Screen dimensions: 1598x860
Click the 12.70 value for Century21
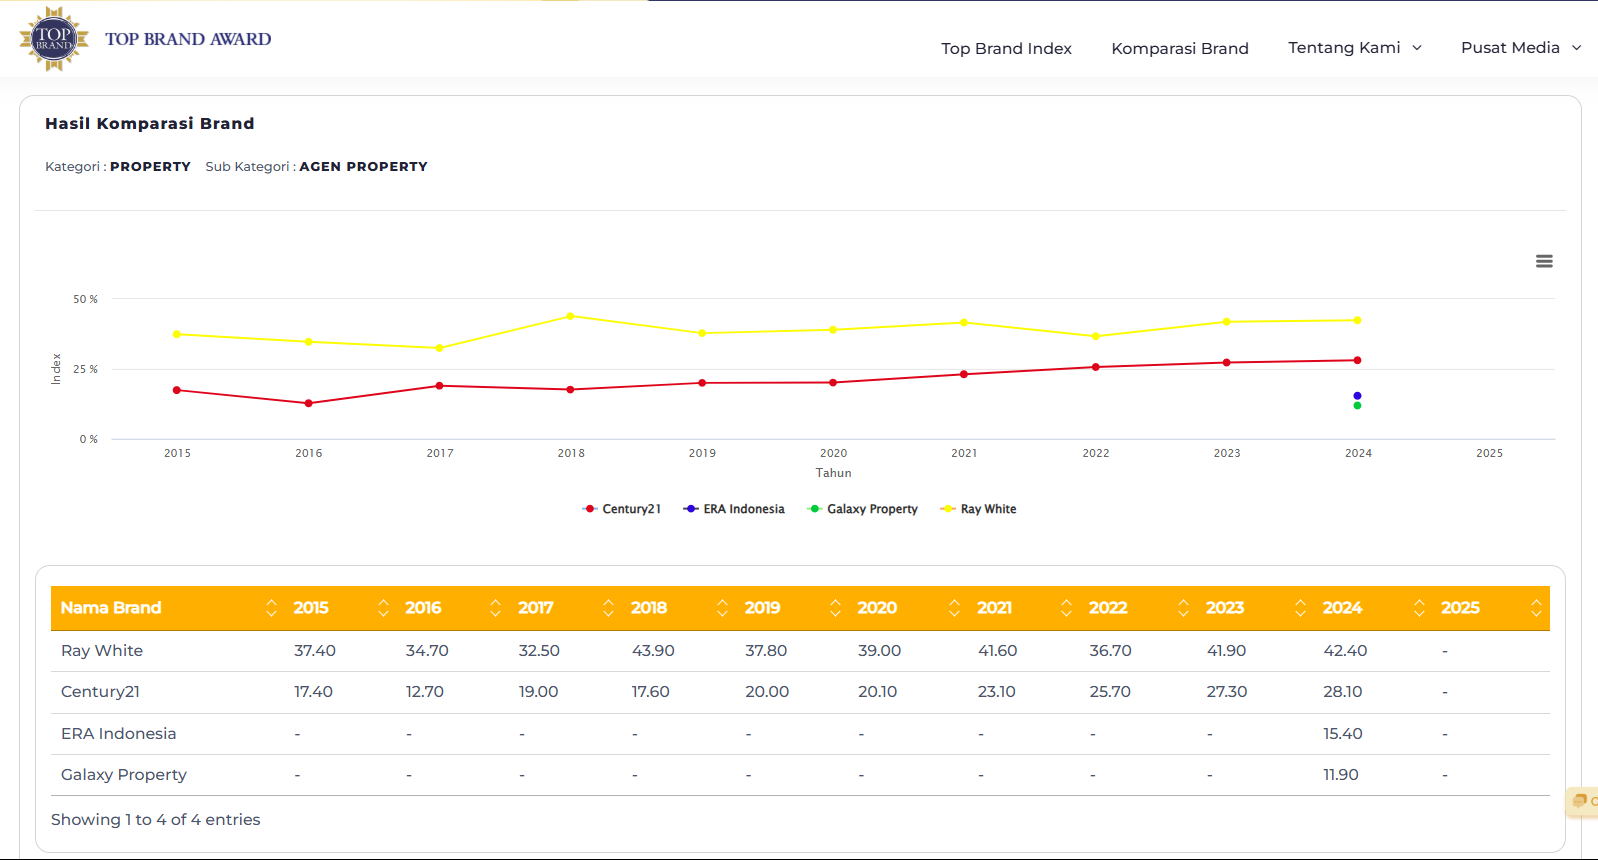point(425,692)
